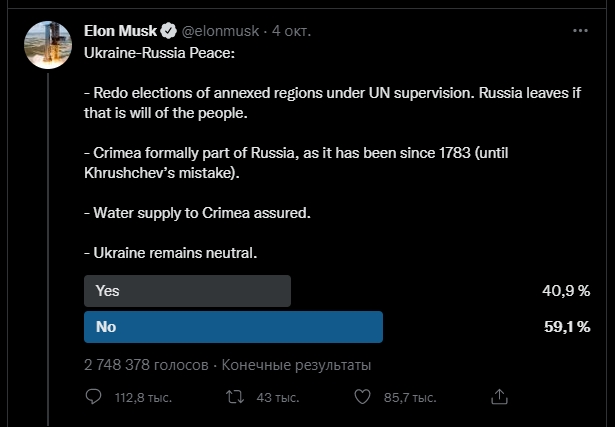615x427 pixels.
Task: Click the 112,8 тыс. reply count
Action: 143,398
